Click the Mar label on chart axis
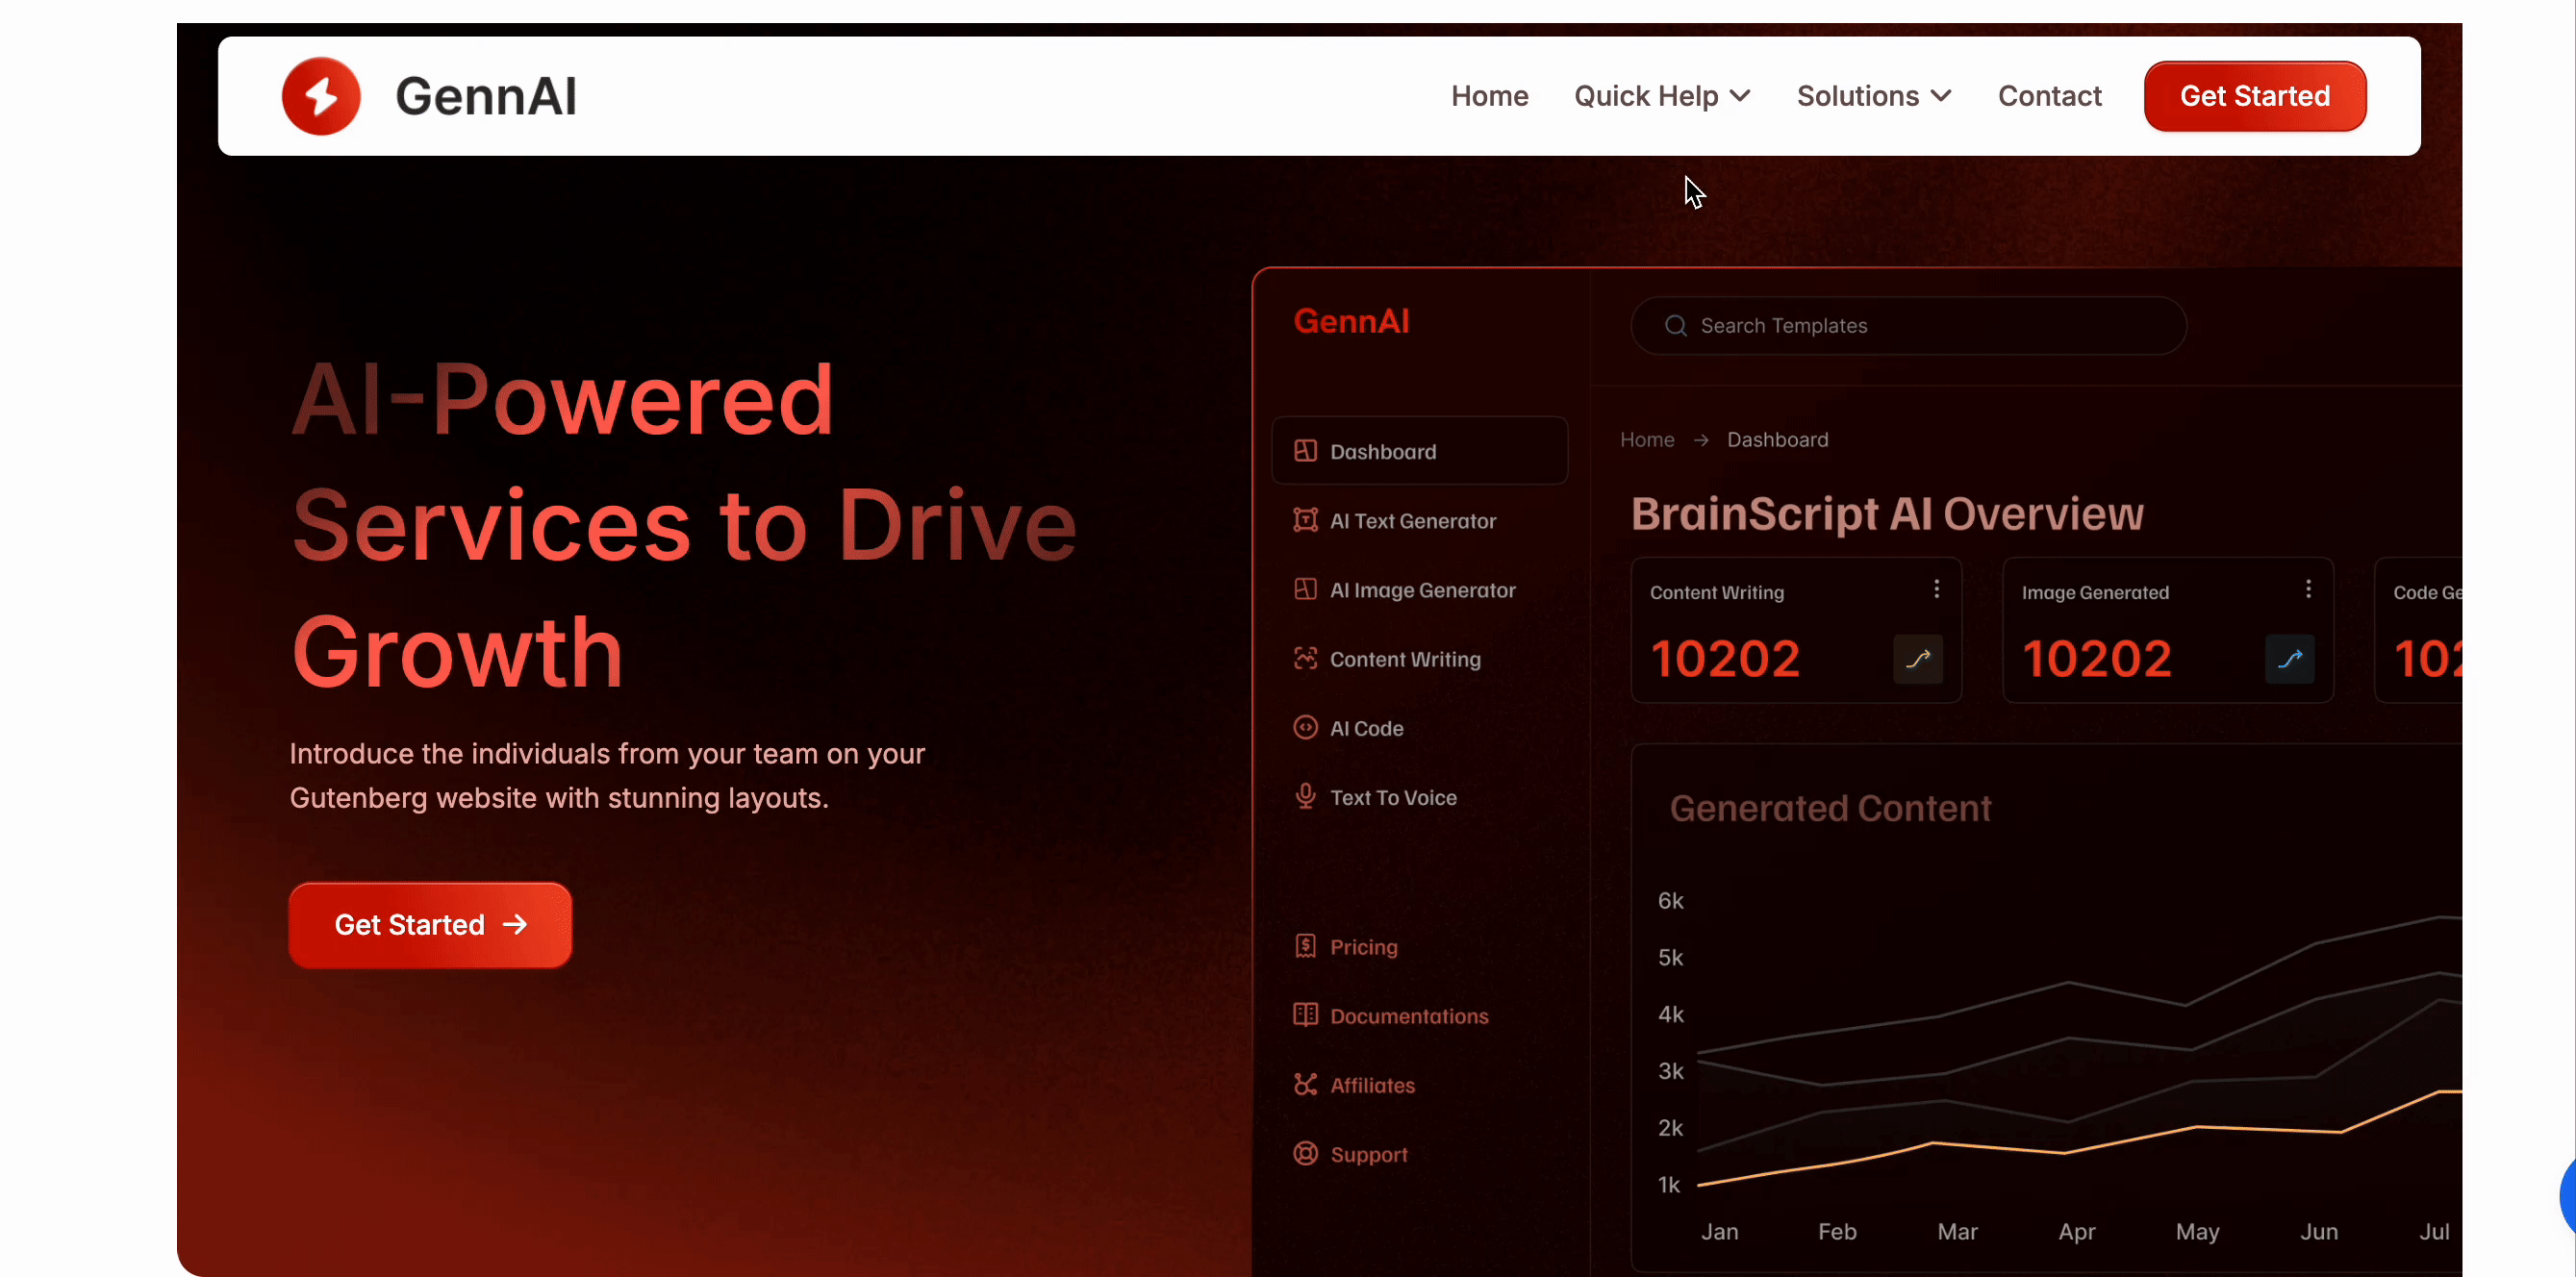This screenshot has width=2576, height=1277. tap(1957, 1232)
